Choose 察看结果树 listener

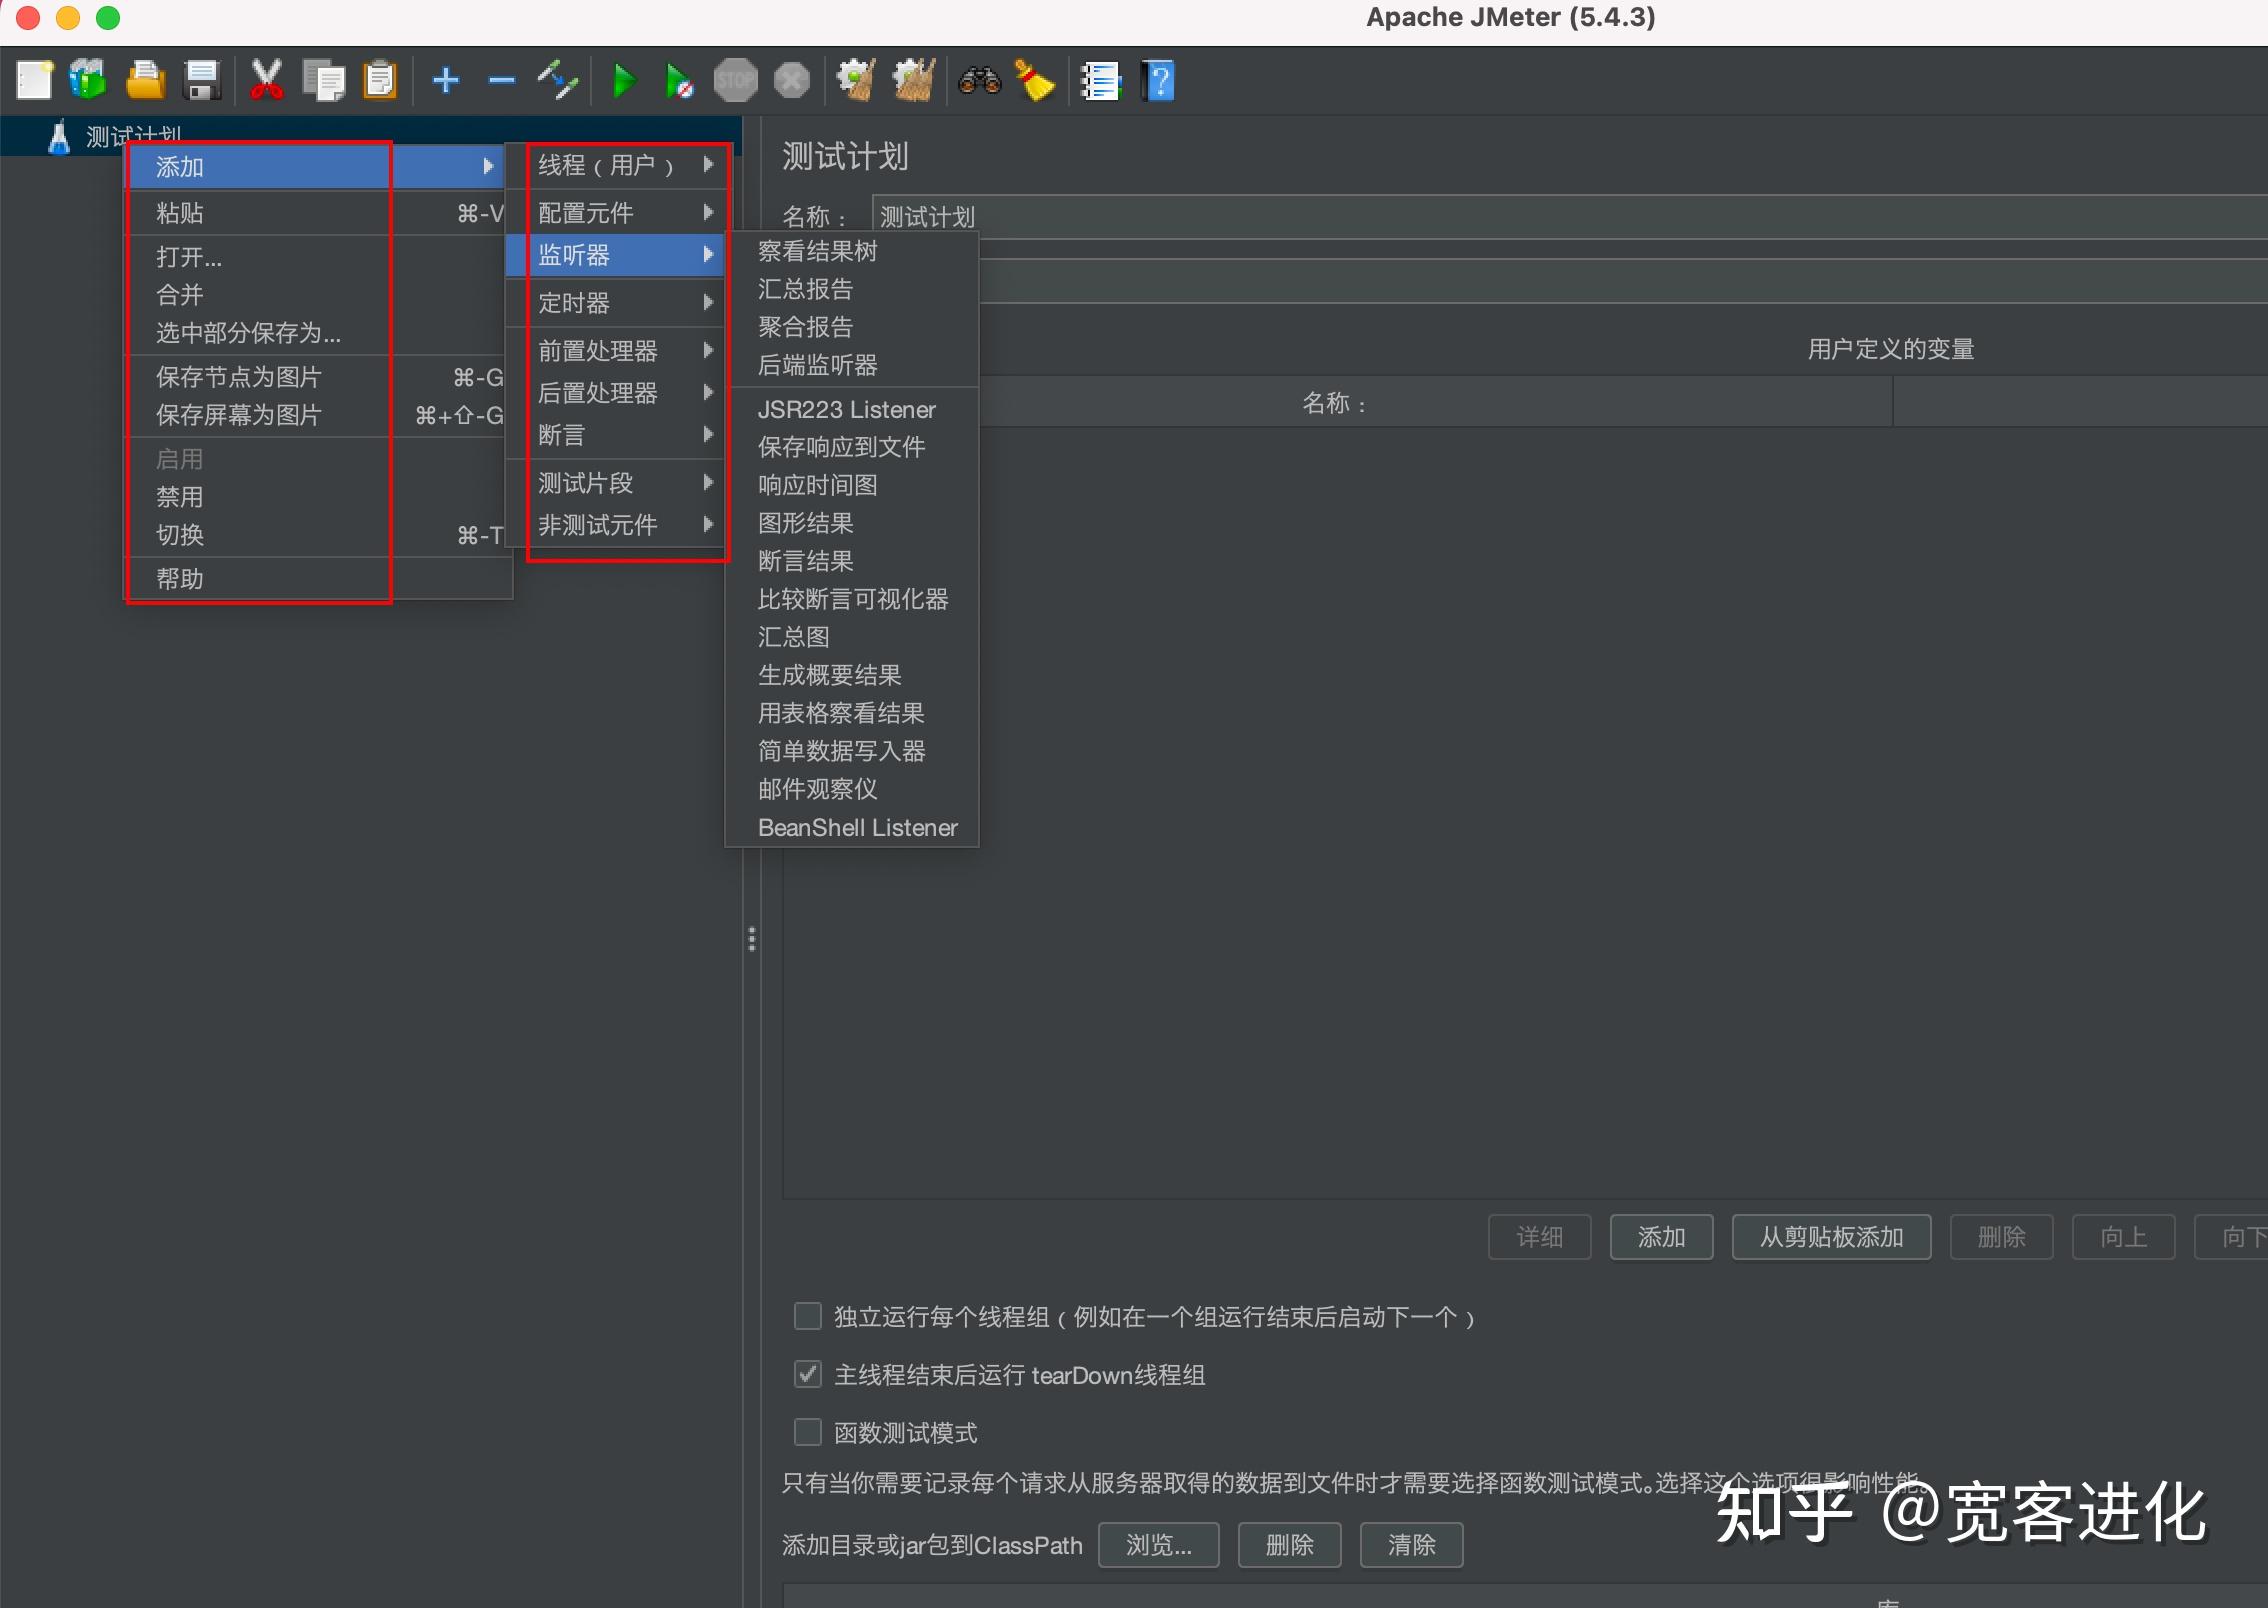click(x=852, y=251)
